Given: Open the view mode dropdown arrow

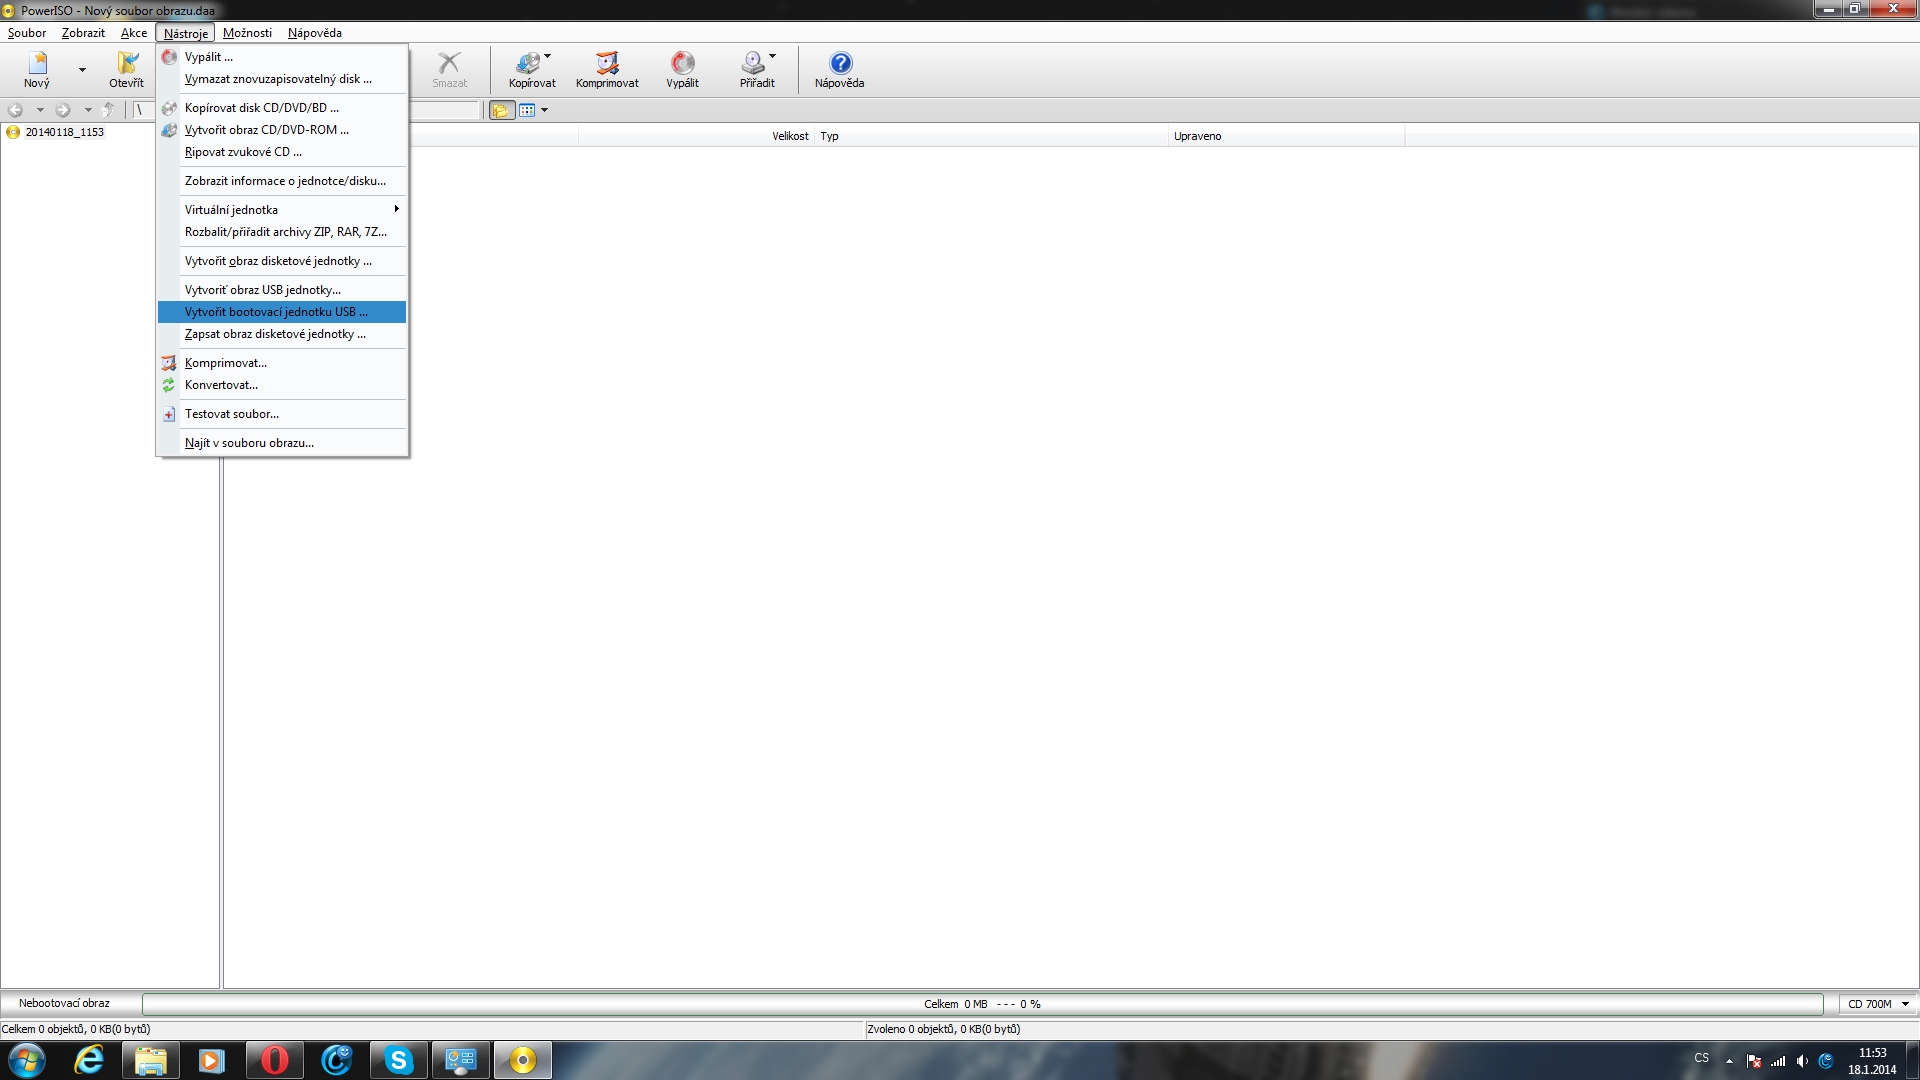Looking at the screenshot, I should (x=545, y=110).
